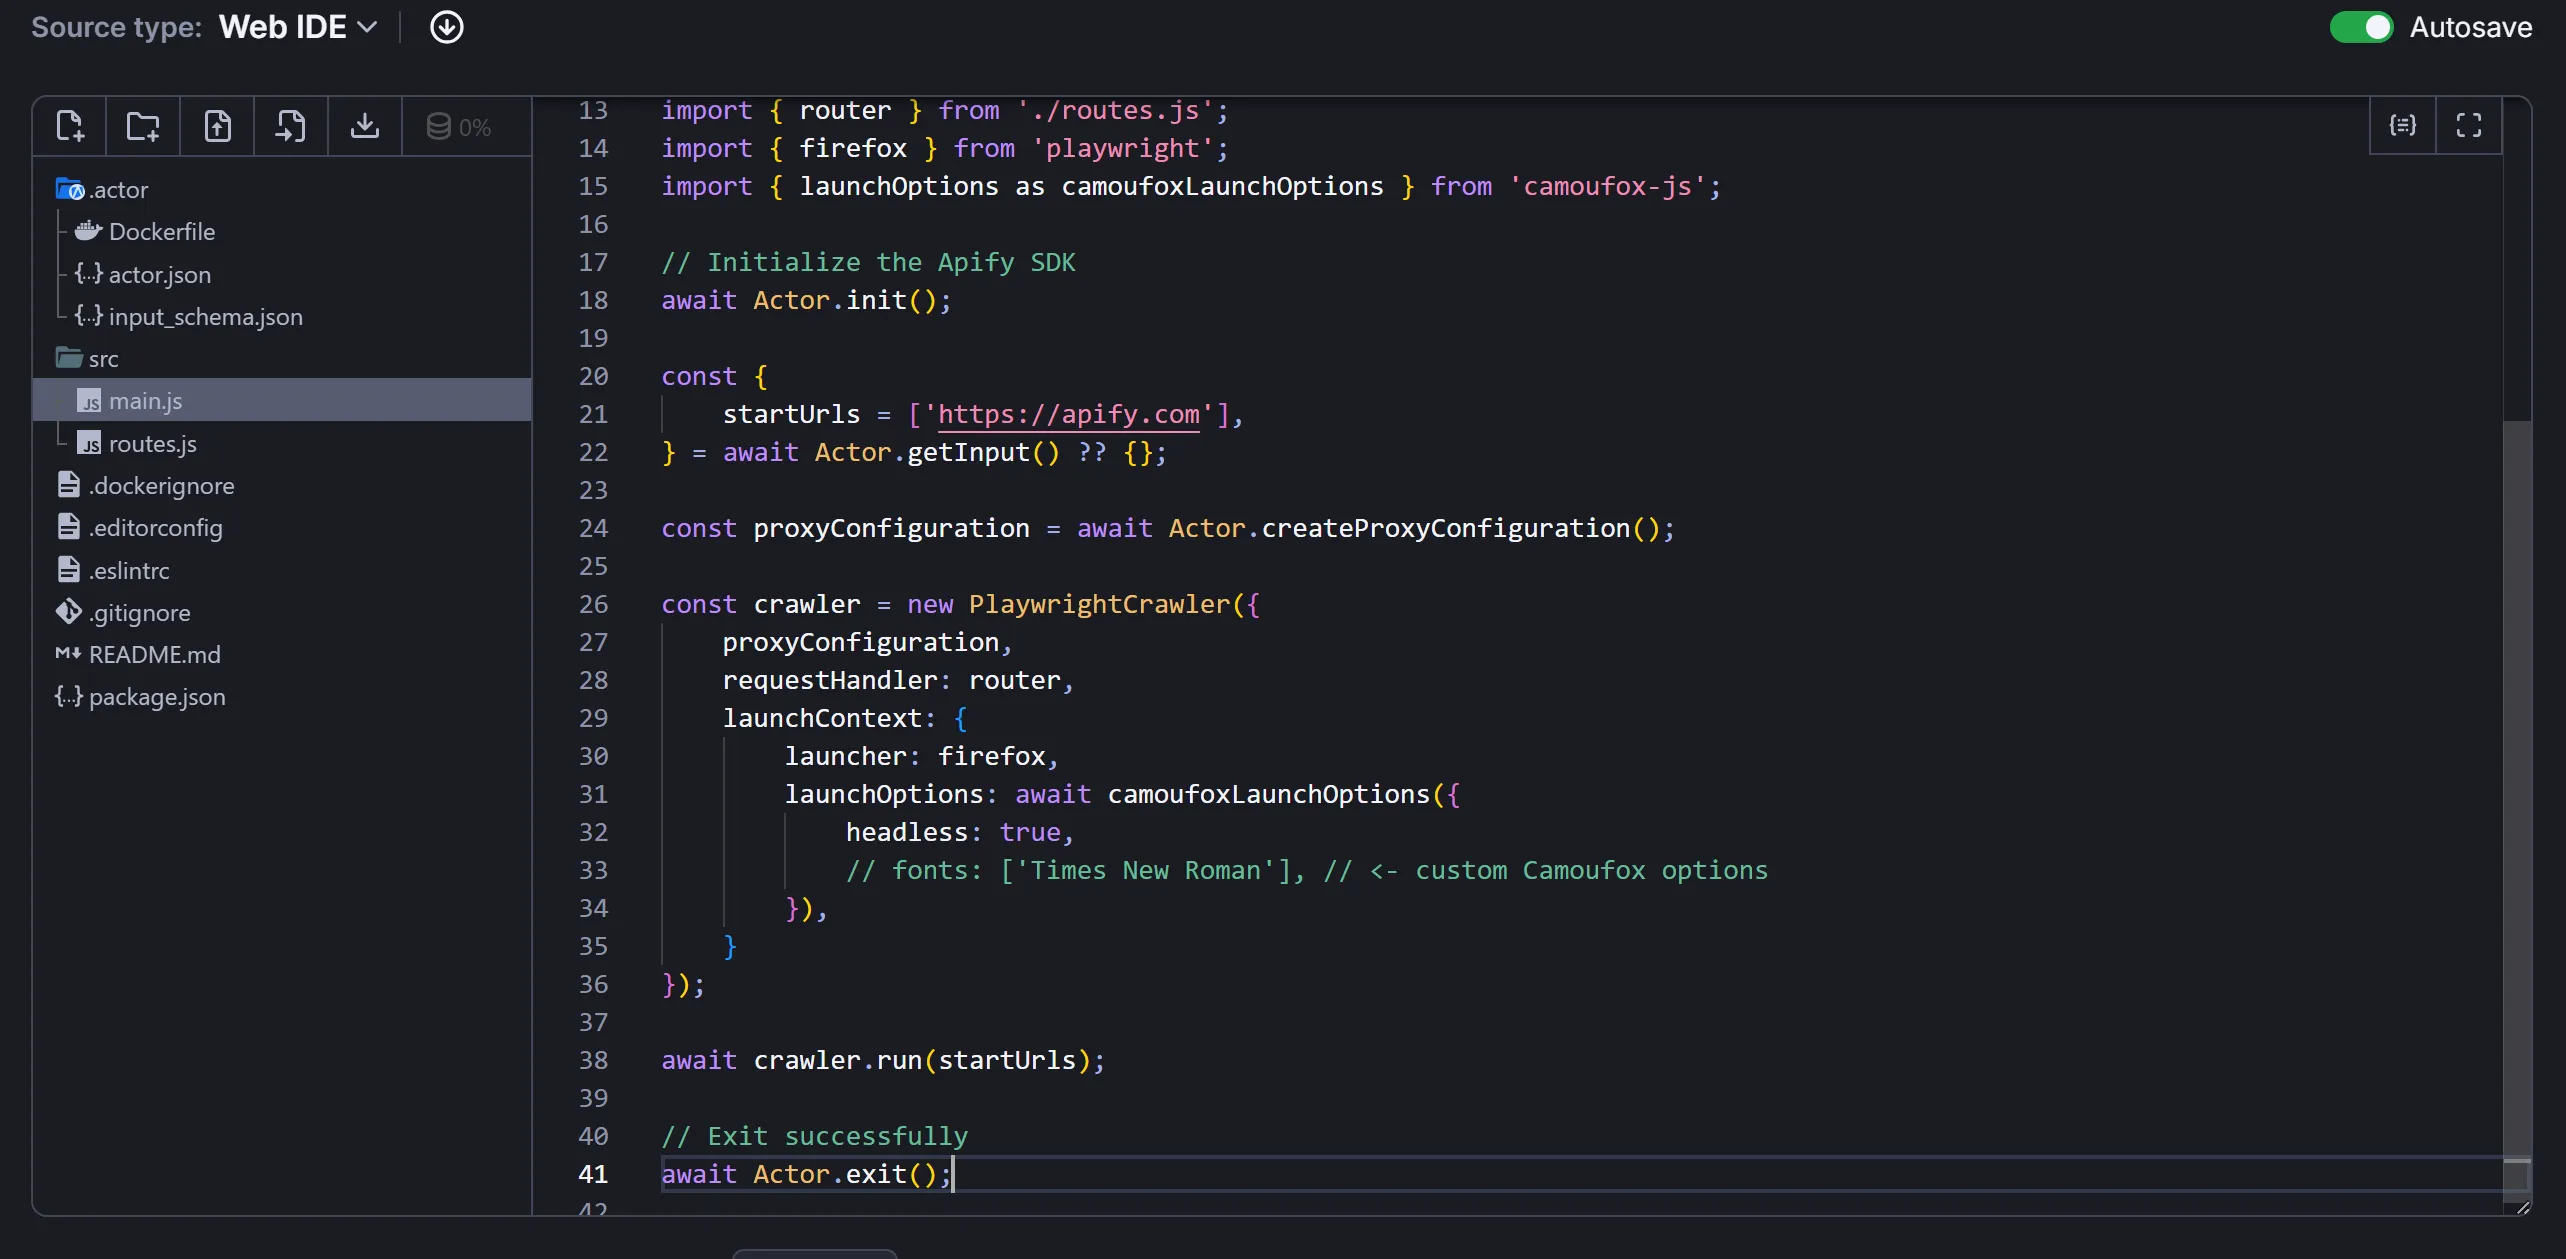This screenshot has width=2566, height=1259.
Task: Click the format code icon
Action: (x=2403, y=125)
